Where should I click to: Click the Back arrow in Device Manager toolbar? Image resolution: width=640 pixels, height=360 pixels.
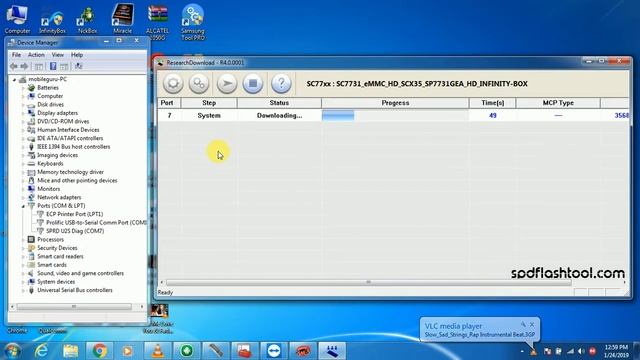pos(14,66)
